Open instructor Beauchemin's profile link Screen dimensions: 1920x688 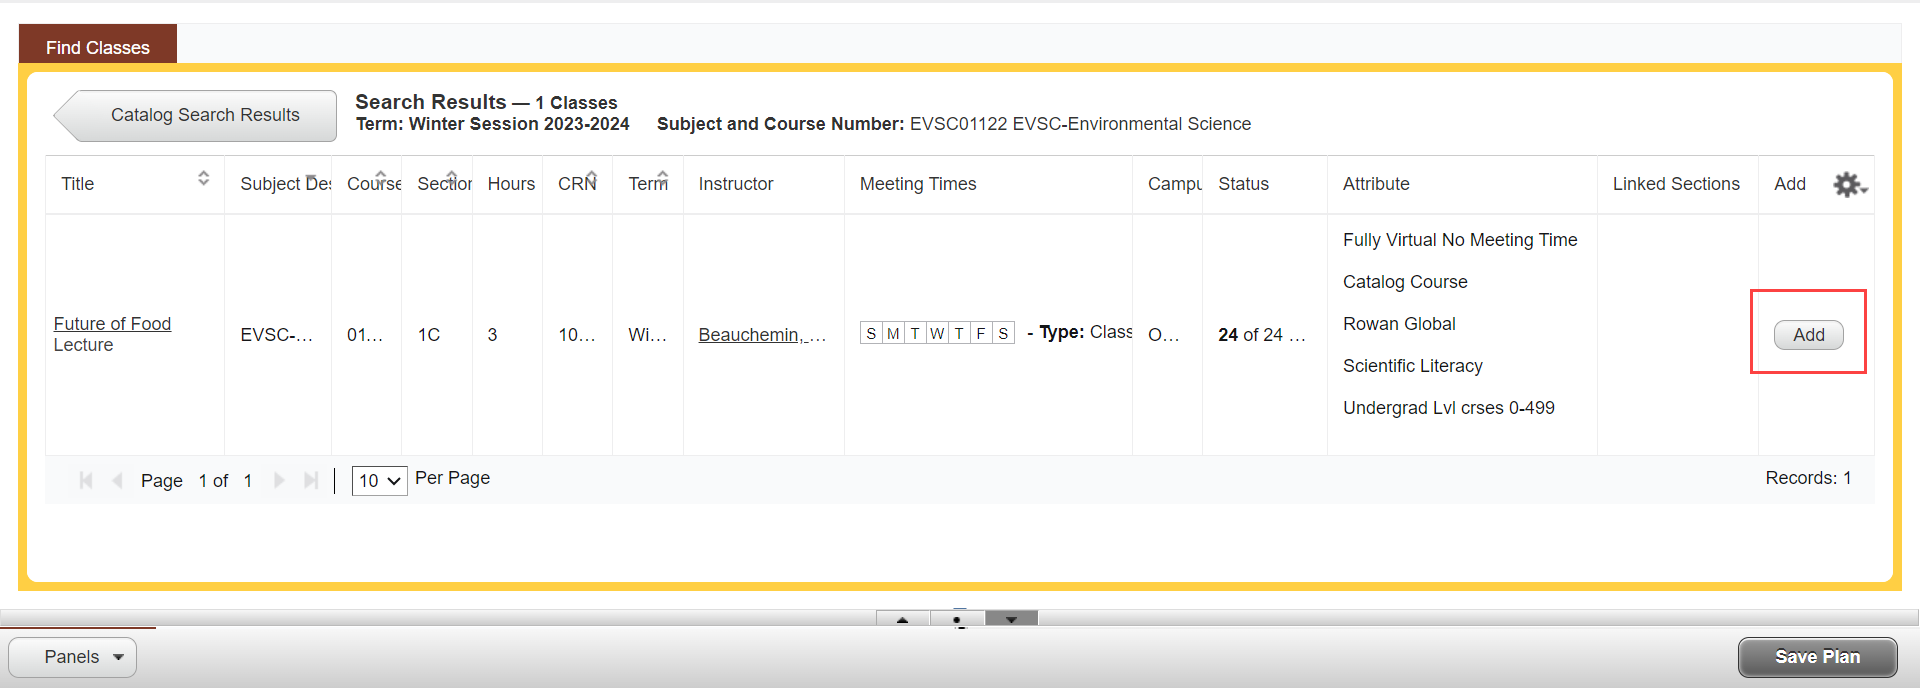click(761, 335)
